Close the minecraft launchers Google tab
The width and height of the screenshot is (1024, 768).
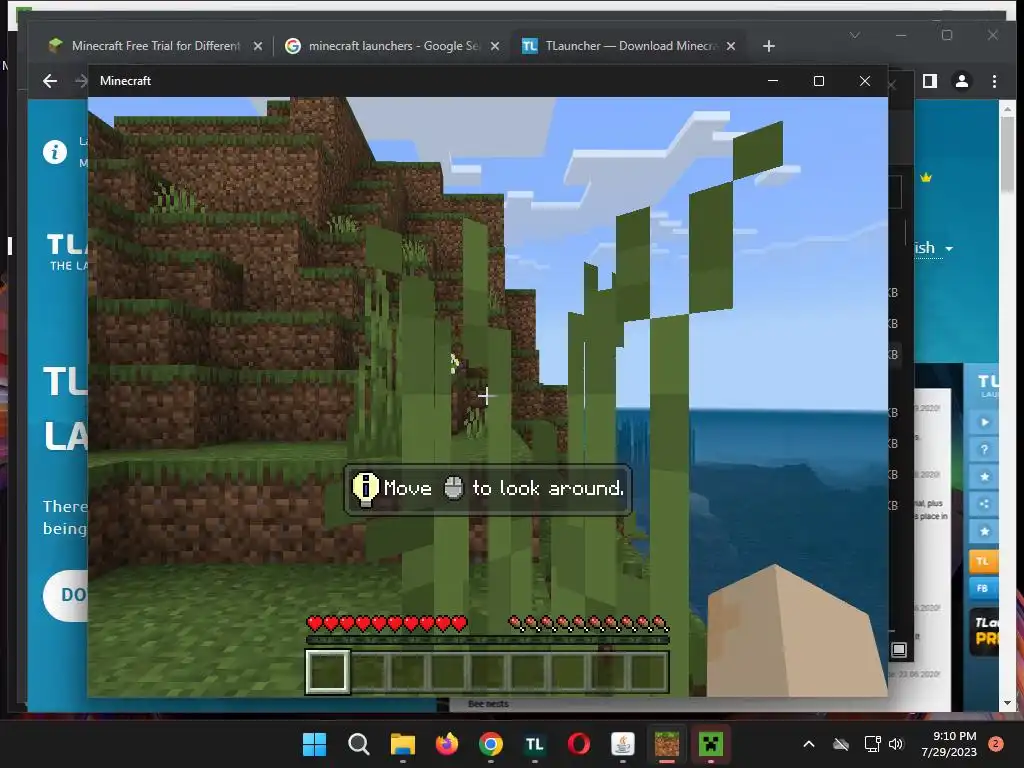tap(495, 46)
